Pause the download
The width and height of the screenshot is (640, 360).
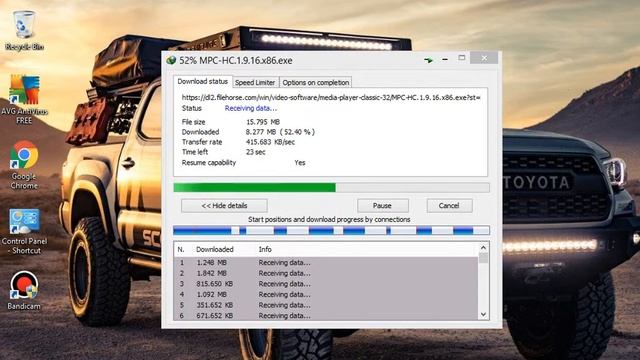click(x=382, y=205)
